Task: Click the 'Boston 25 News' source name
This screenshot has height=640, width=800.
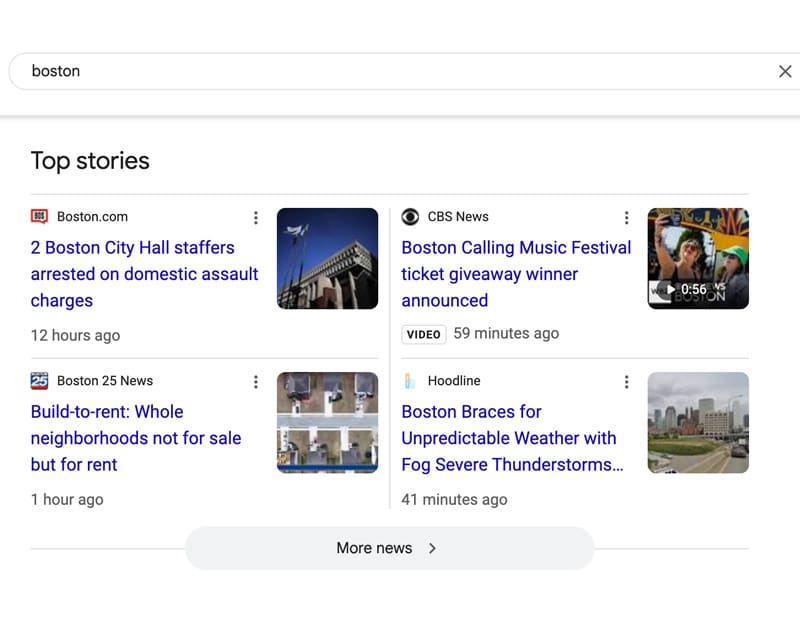Action: pos(105,381)
